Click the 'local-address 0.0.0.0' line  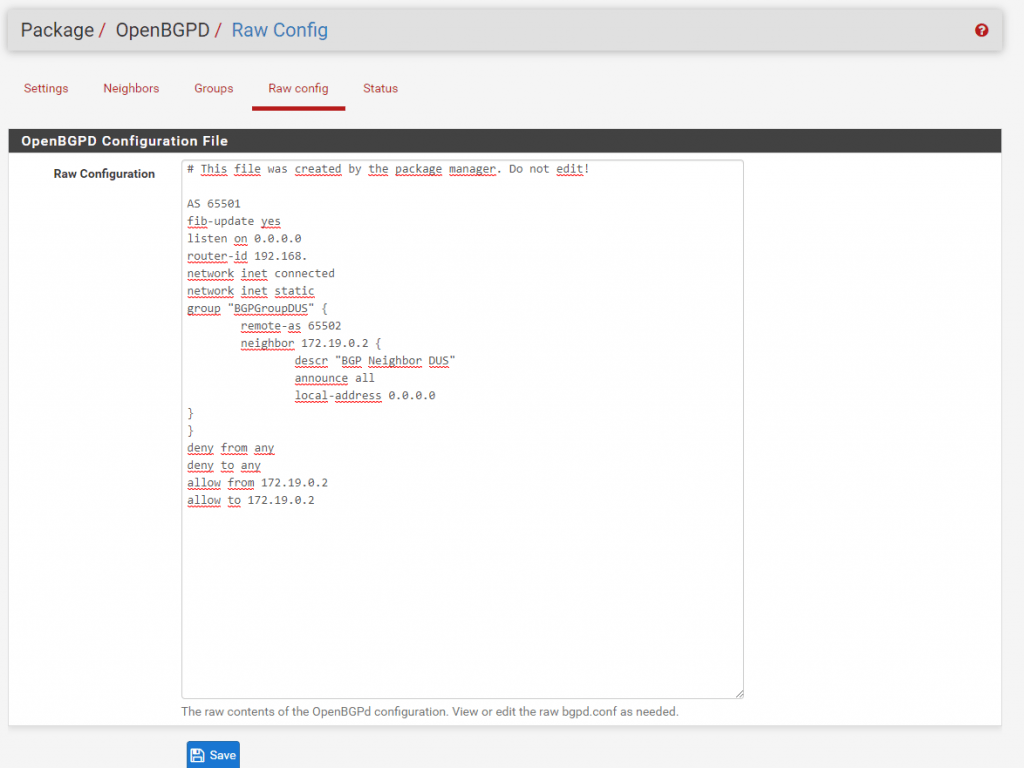point(364,395)
